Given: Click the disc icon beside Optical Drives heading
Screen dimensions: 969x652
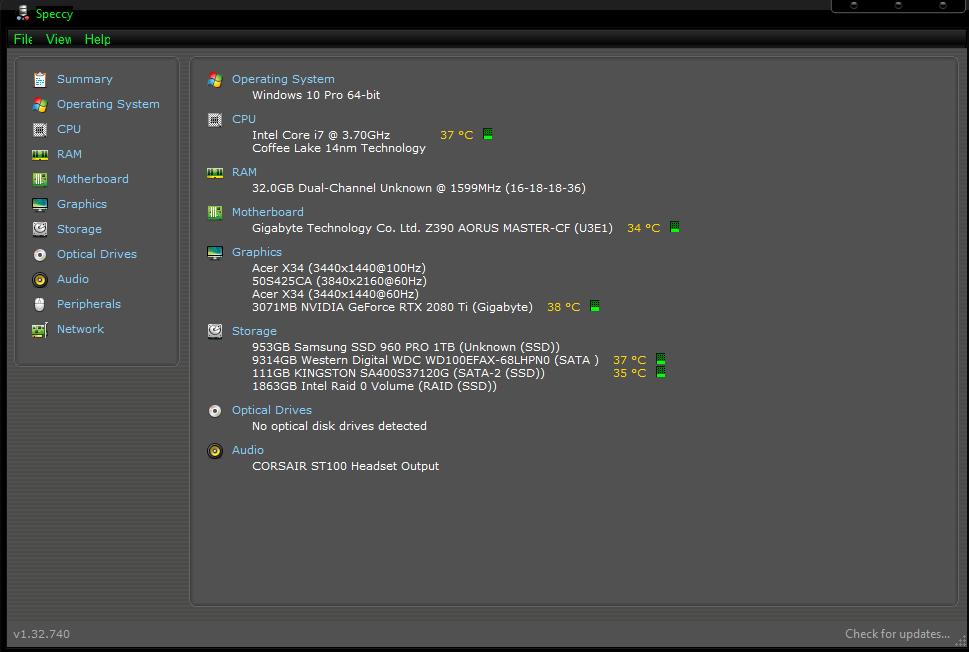Looking at the screenshot, I should [x=214, y=411].
